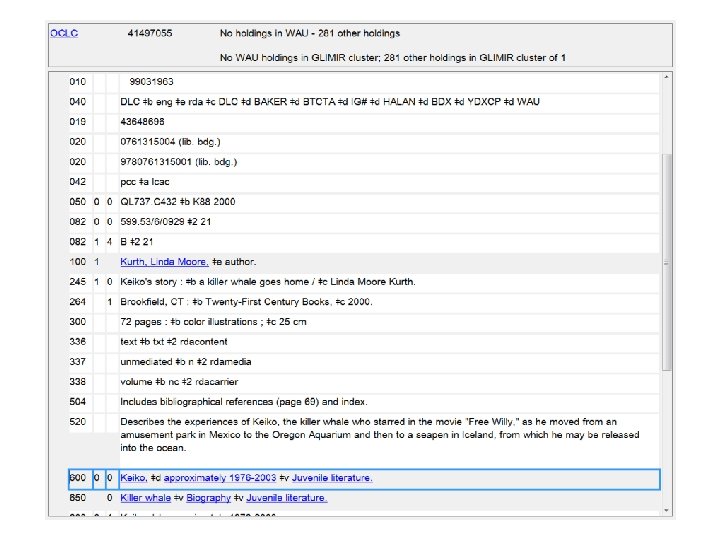Follow the Keiko subject link
The width and height of the screenshot is (720, 540).
pos(135,478)
